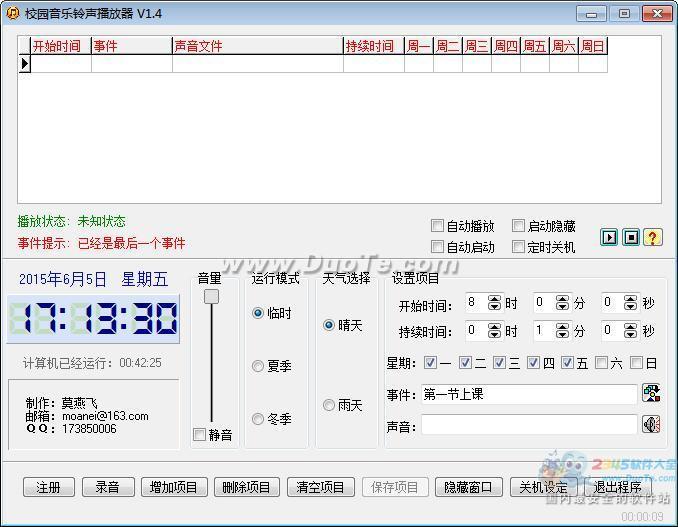The height and width of the screenshot is (527, 678).
Task: Uncheck weekday 三 checkbox
Action: (x=499, y=362)
